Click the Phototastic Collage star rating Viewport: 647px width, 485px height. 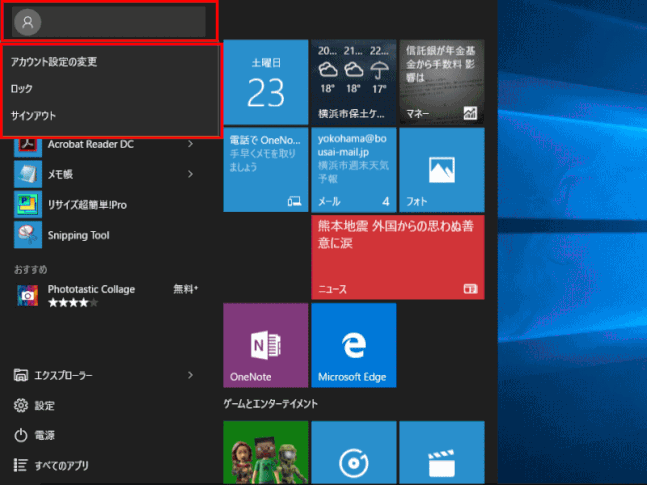pos(73,303)
